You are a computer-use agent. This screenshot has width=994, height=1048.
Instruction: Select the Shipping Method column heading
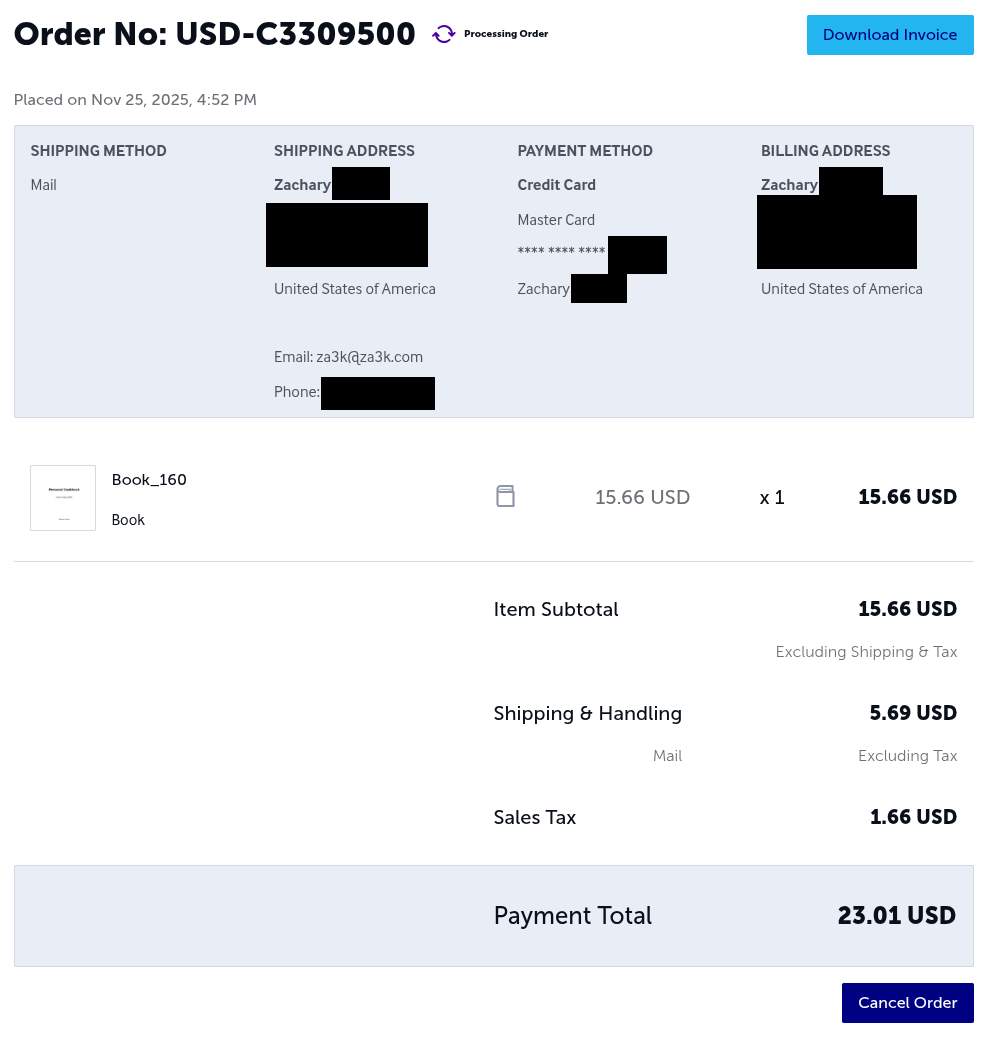pyautogui.click(x=98, y=151)
